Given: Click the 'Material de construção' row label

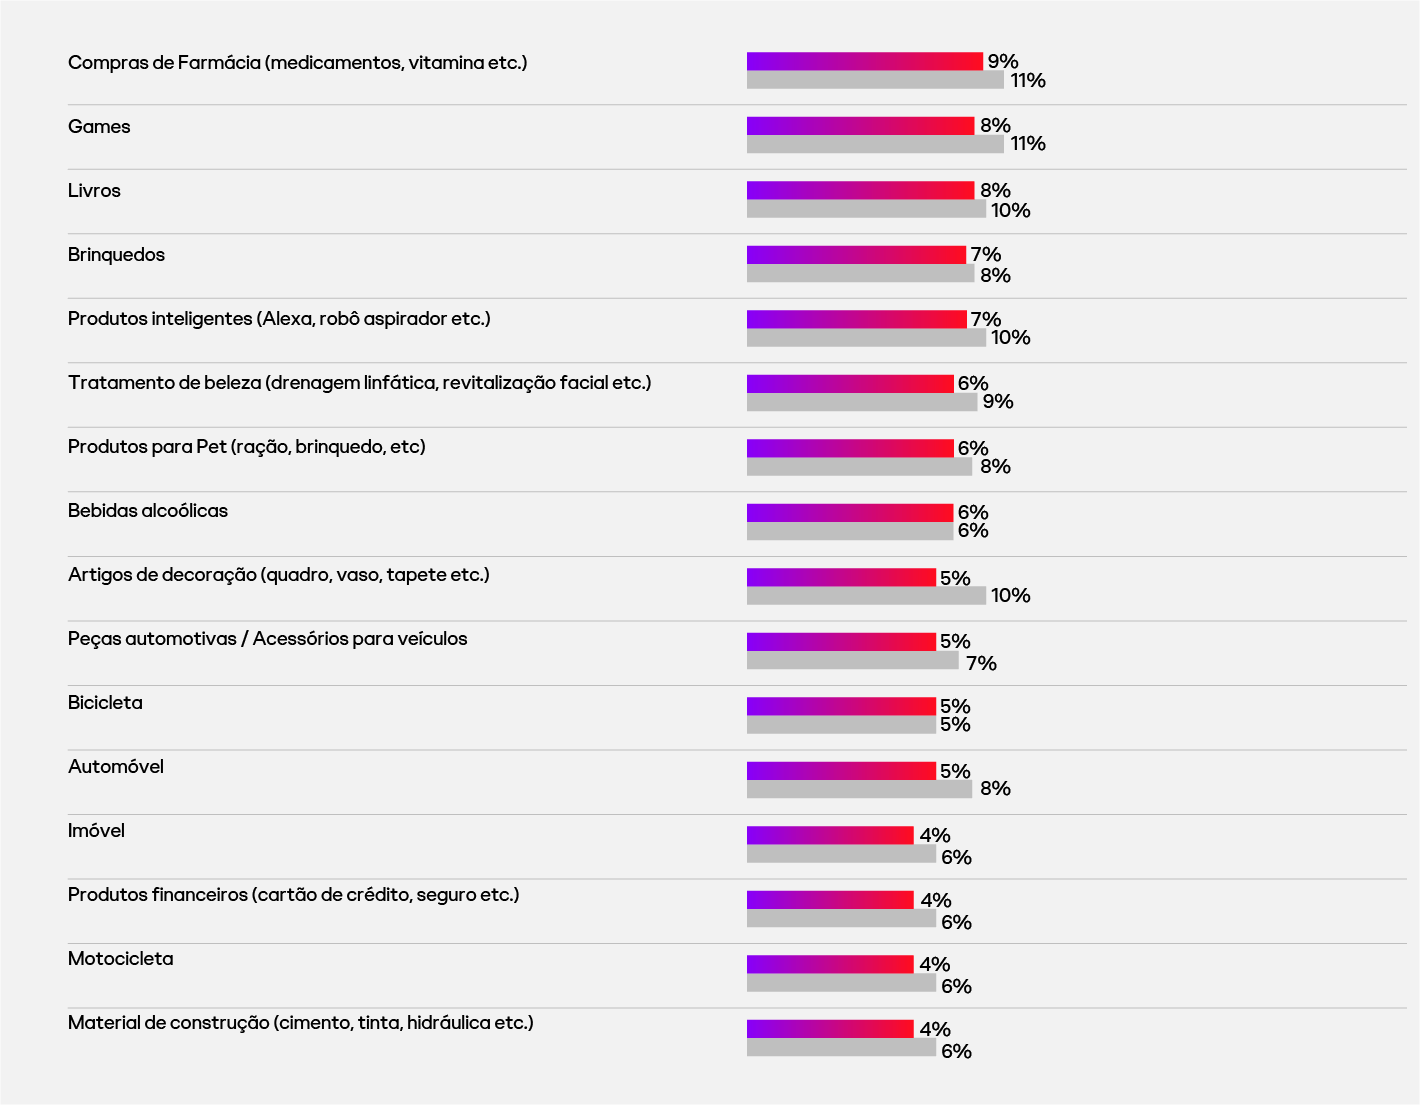Looking at the screenshot, I should 300,1023.
